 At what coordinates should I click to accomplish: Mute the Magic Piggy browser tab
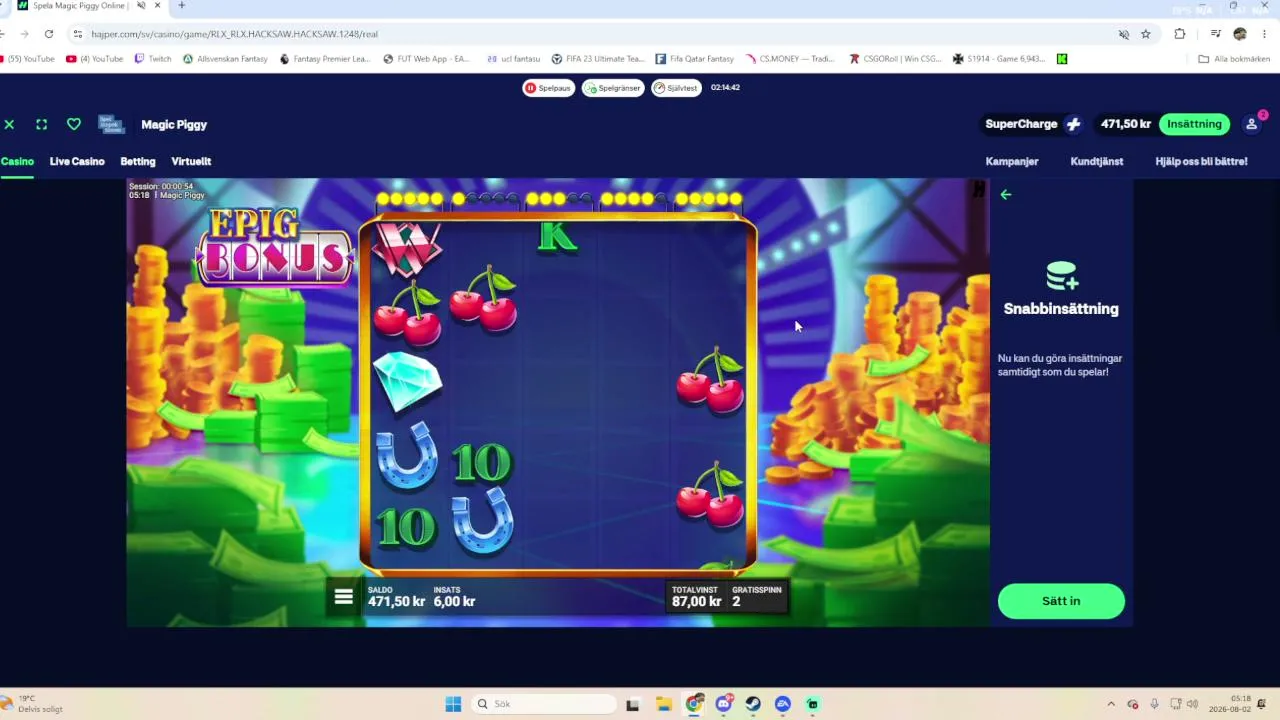(x=141, y=6)
